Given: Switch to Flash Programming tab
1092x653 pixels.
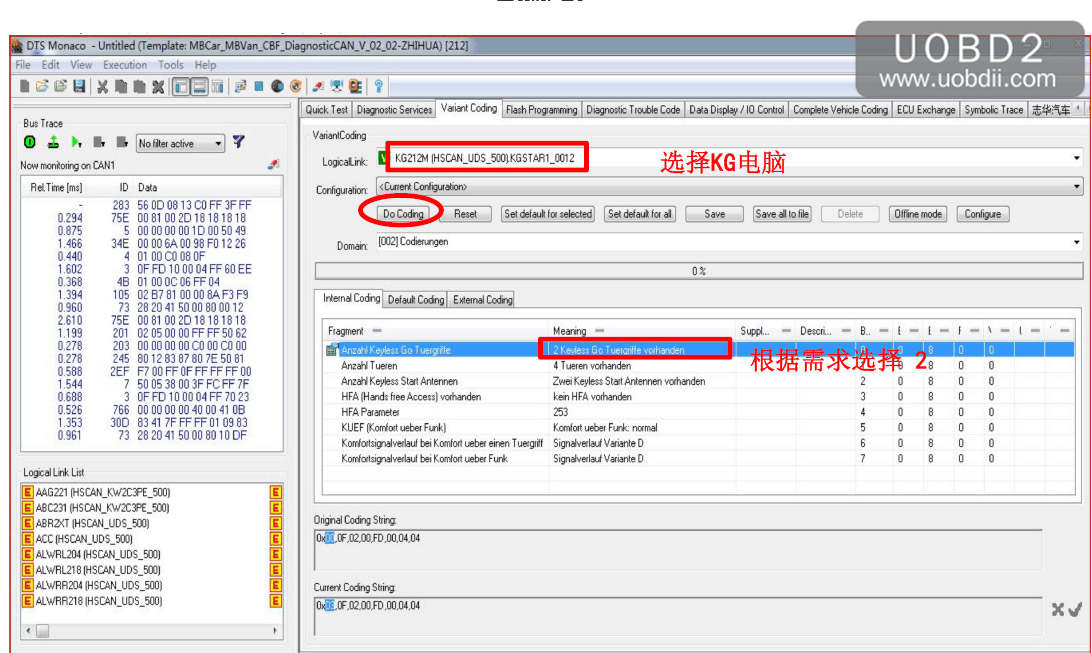Looking at the screenshot, I should coord(541,109).
